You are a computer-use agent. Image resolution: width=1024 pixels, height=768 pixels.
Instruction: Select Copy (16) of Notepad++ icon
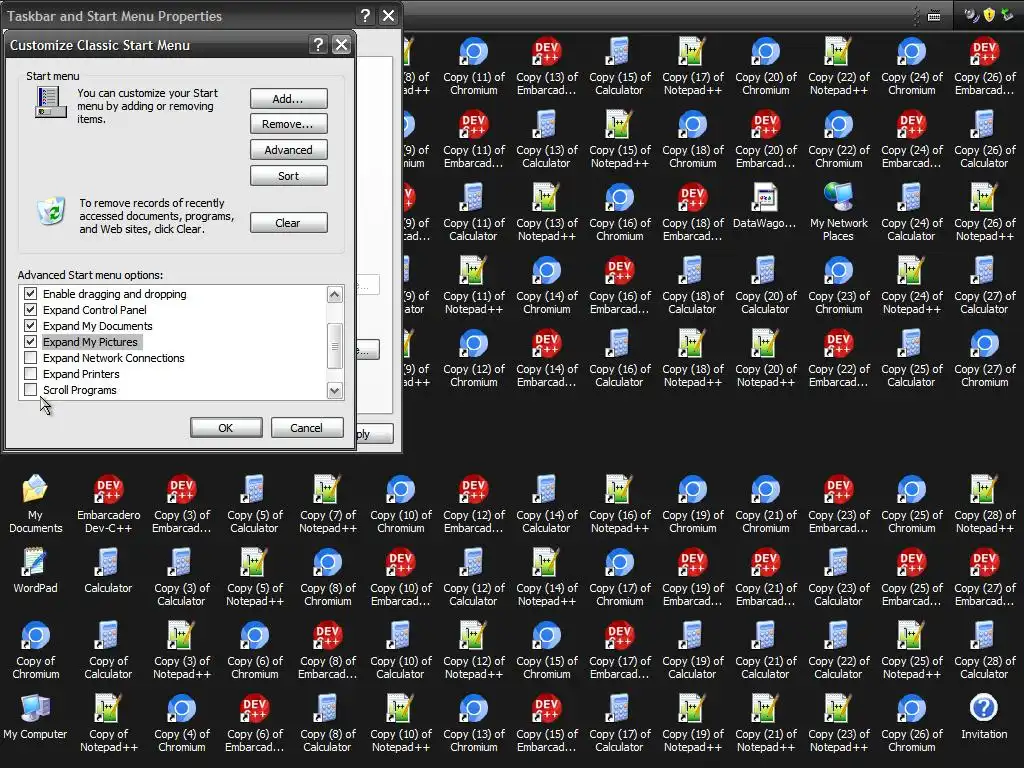click(x=620, y=504)
